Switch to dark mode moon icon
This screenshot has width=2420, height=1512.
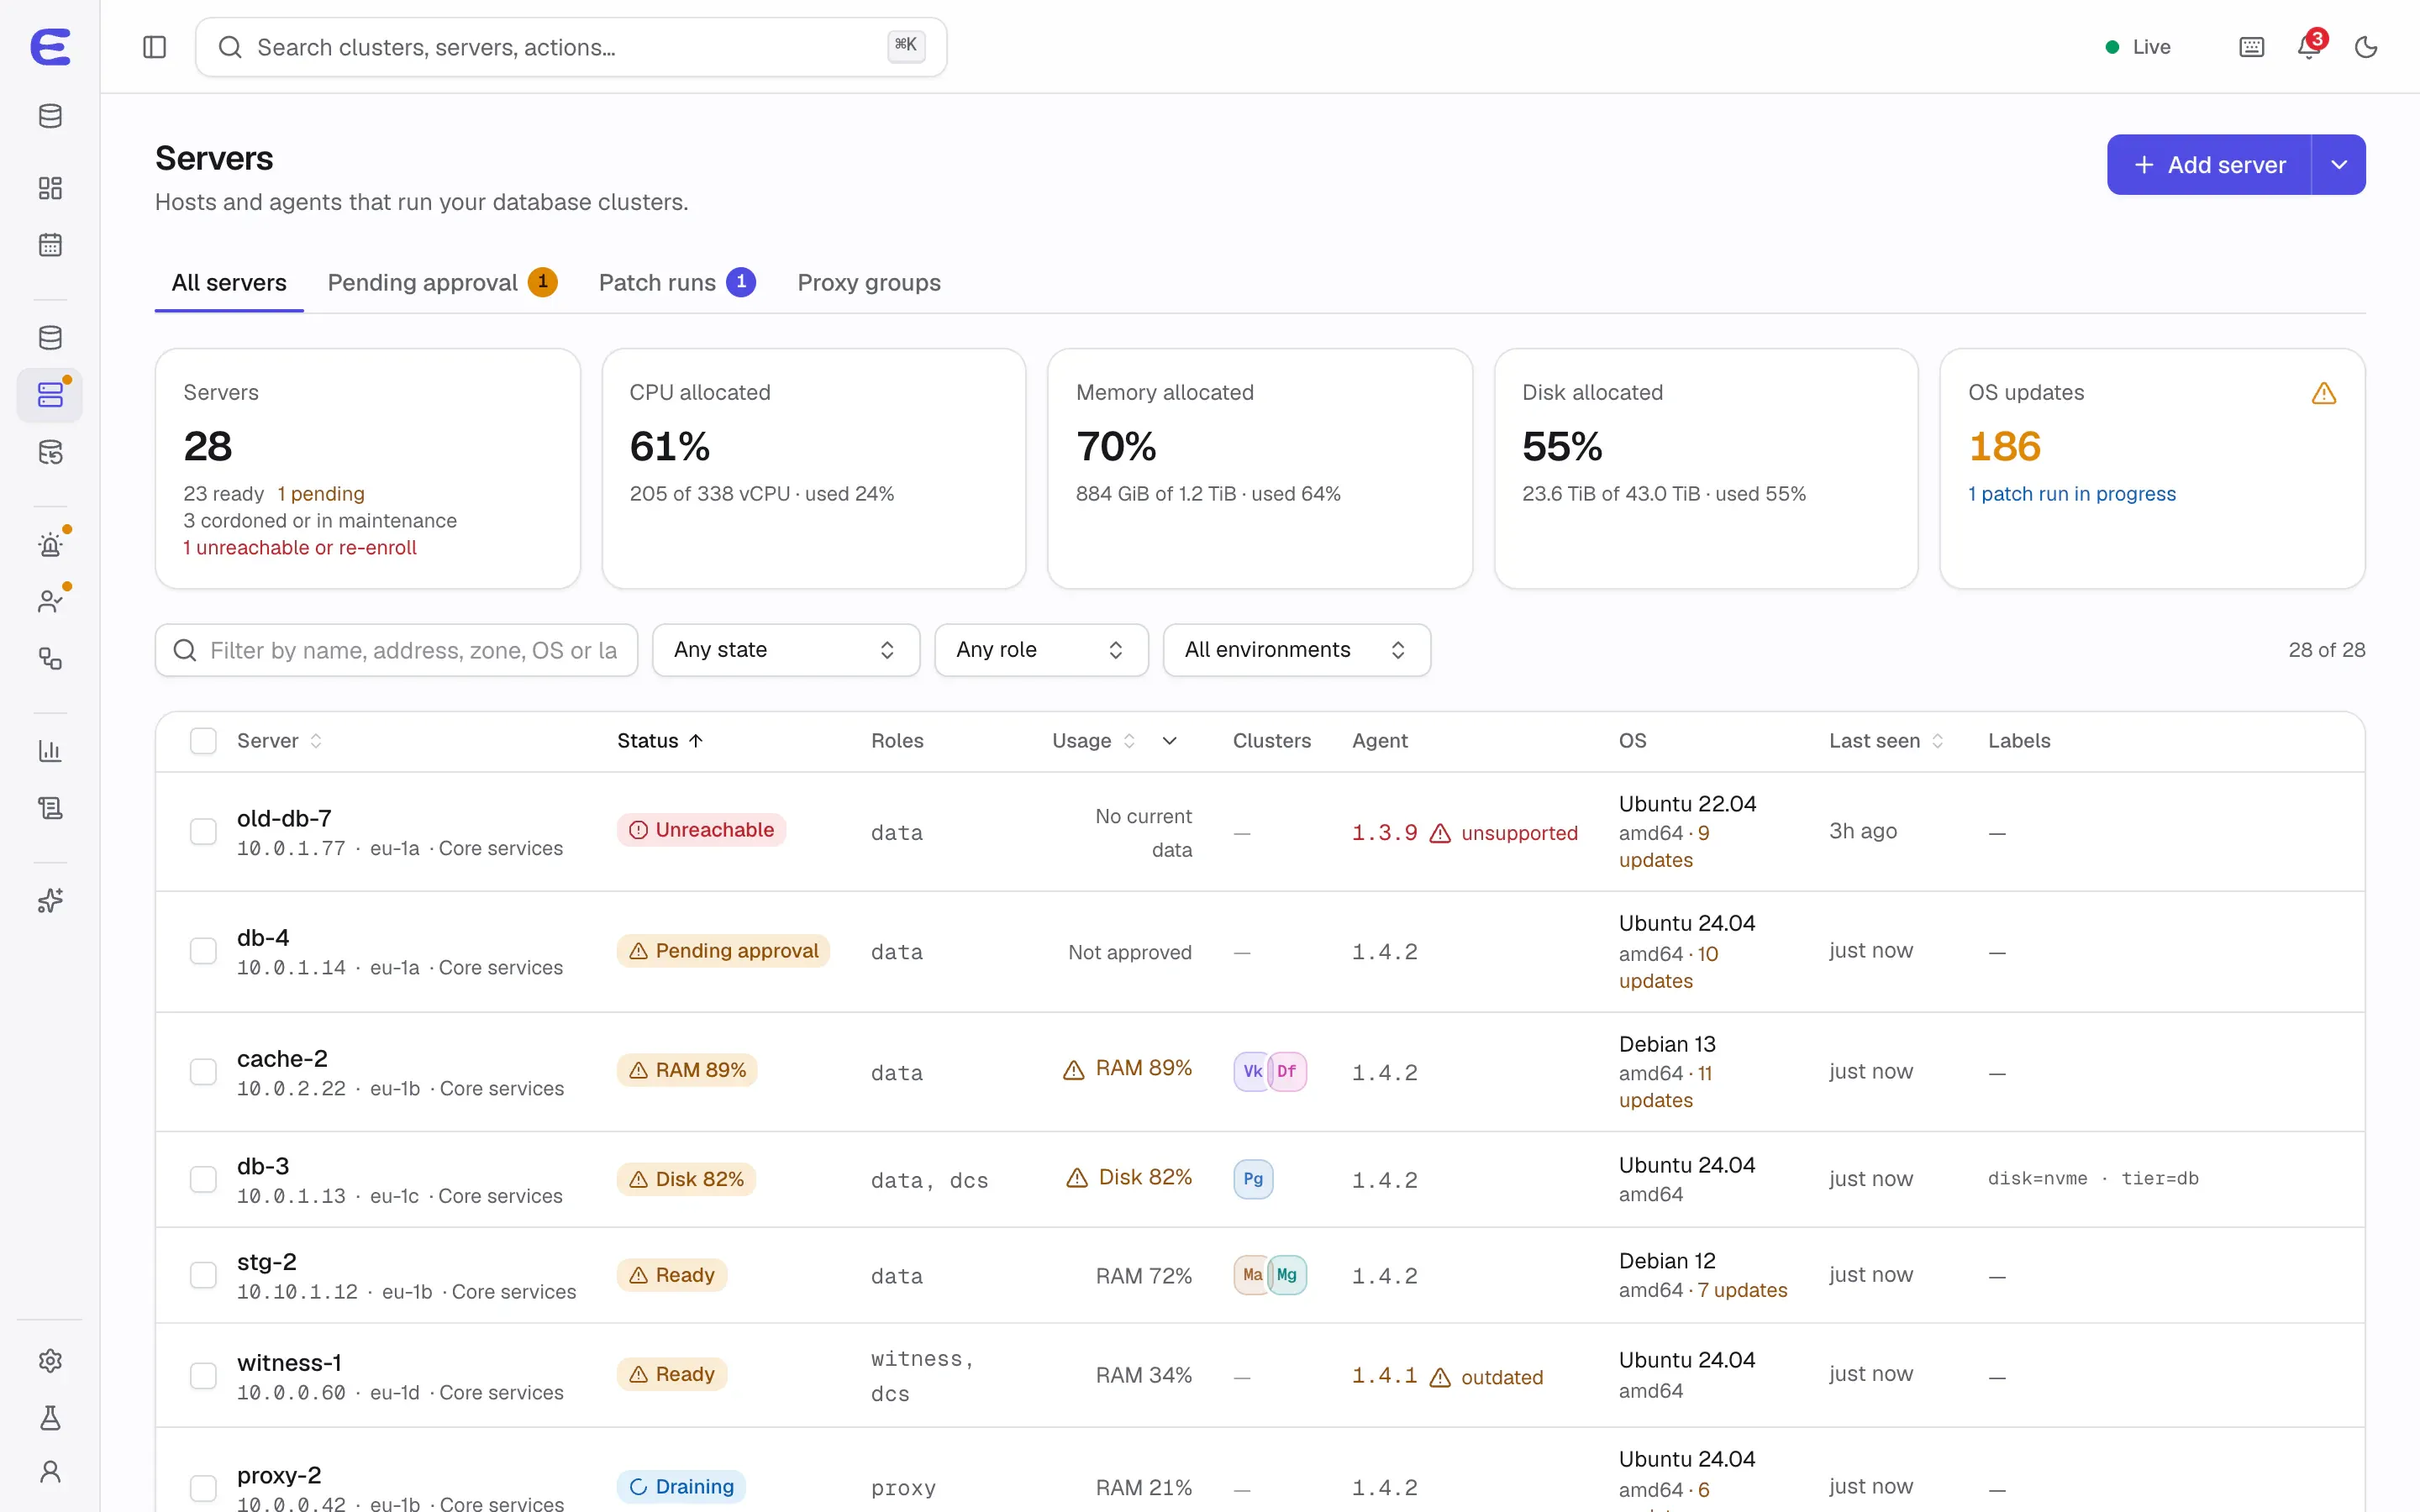(x=2366, y=47)
